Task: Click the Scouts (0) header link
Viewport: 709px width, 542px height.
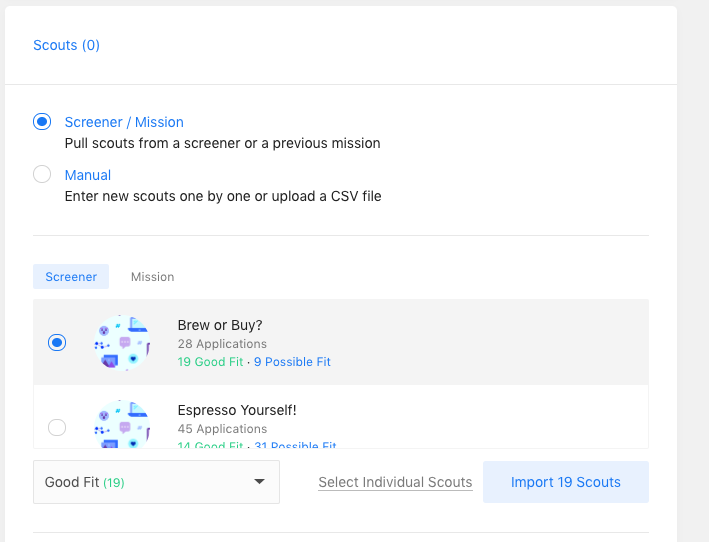Action: coord(66,45)
